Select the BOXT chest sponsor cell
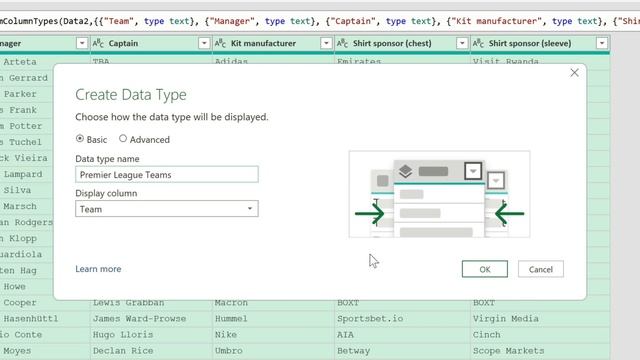This screenshot has width=640, height=360. [402, 302]
